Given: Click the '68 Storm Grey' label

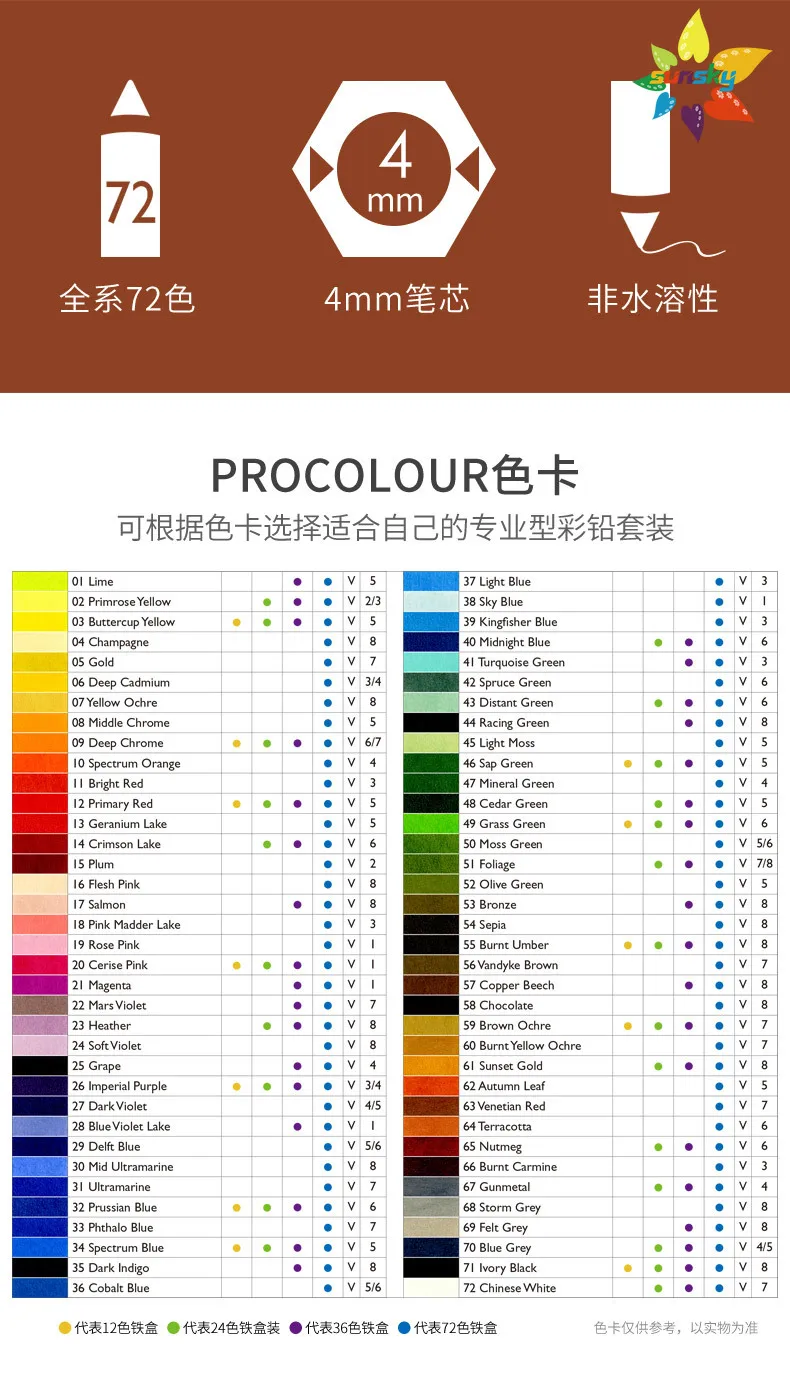Looking at the screenshot, I should tap(502, 1207).
